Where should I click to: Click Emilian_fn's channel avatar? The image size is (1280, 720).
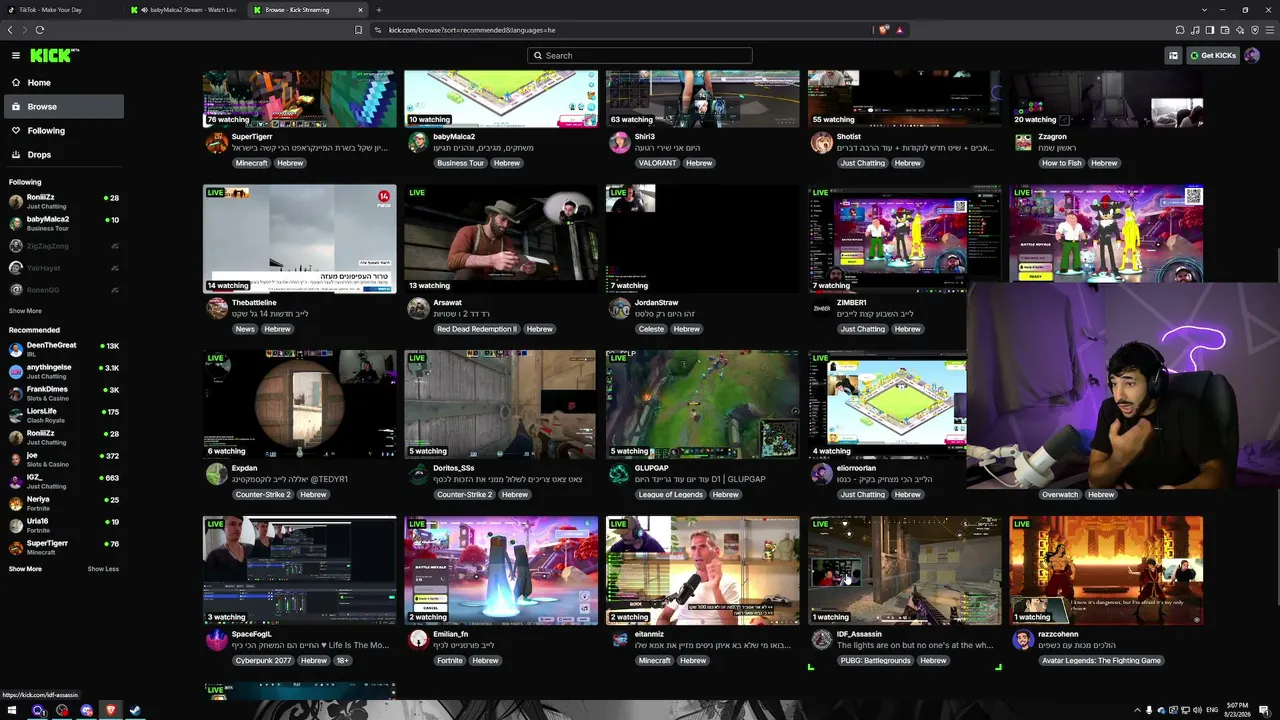click(418, 640)
